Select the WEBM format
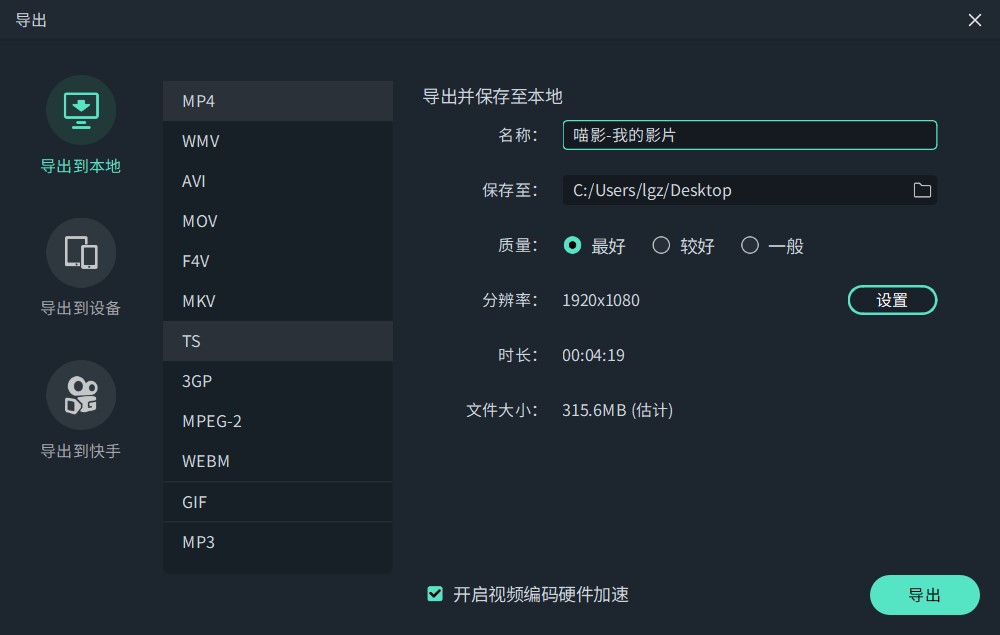Viewport: 1000px width, 635px height. click(x=277, y=461)
